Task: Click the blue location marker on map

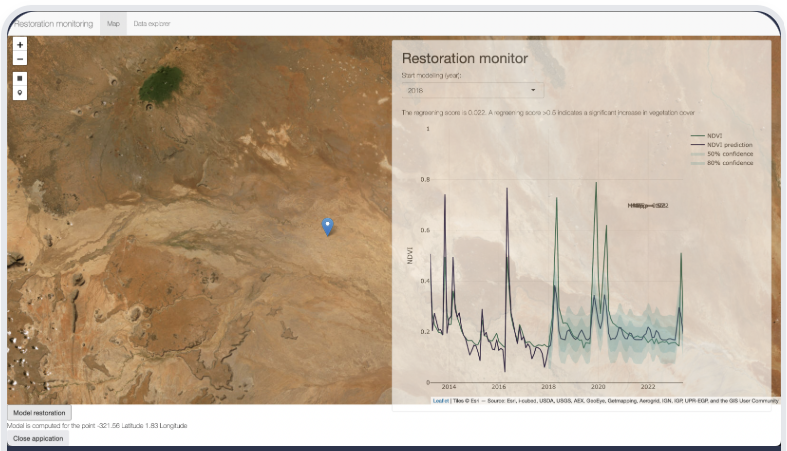Action: point(327,227)
